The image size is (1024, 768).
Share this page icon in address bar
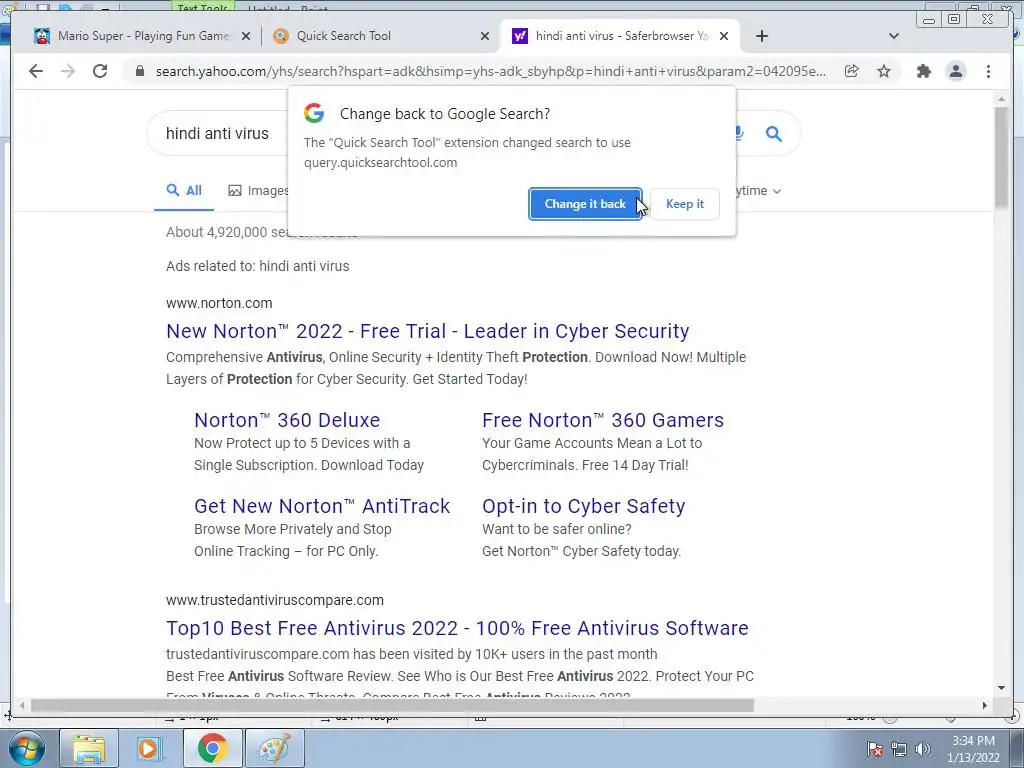coord(852,71)
